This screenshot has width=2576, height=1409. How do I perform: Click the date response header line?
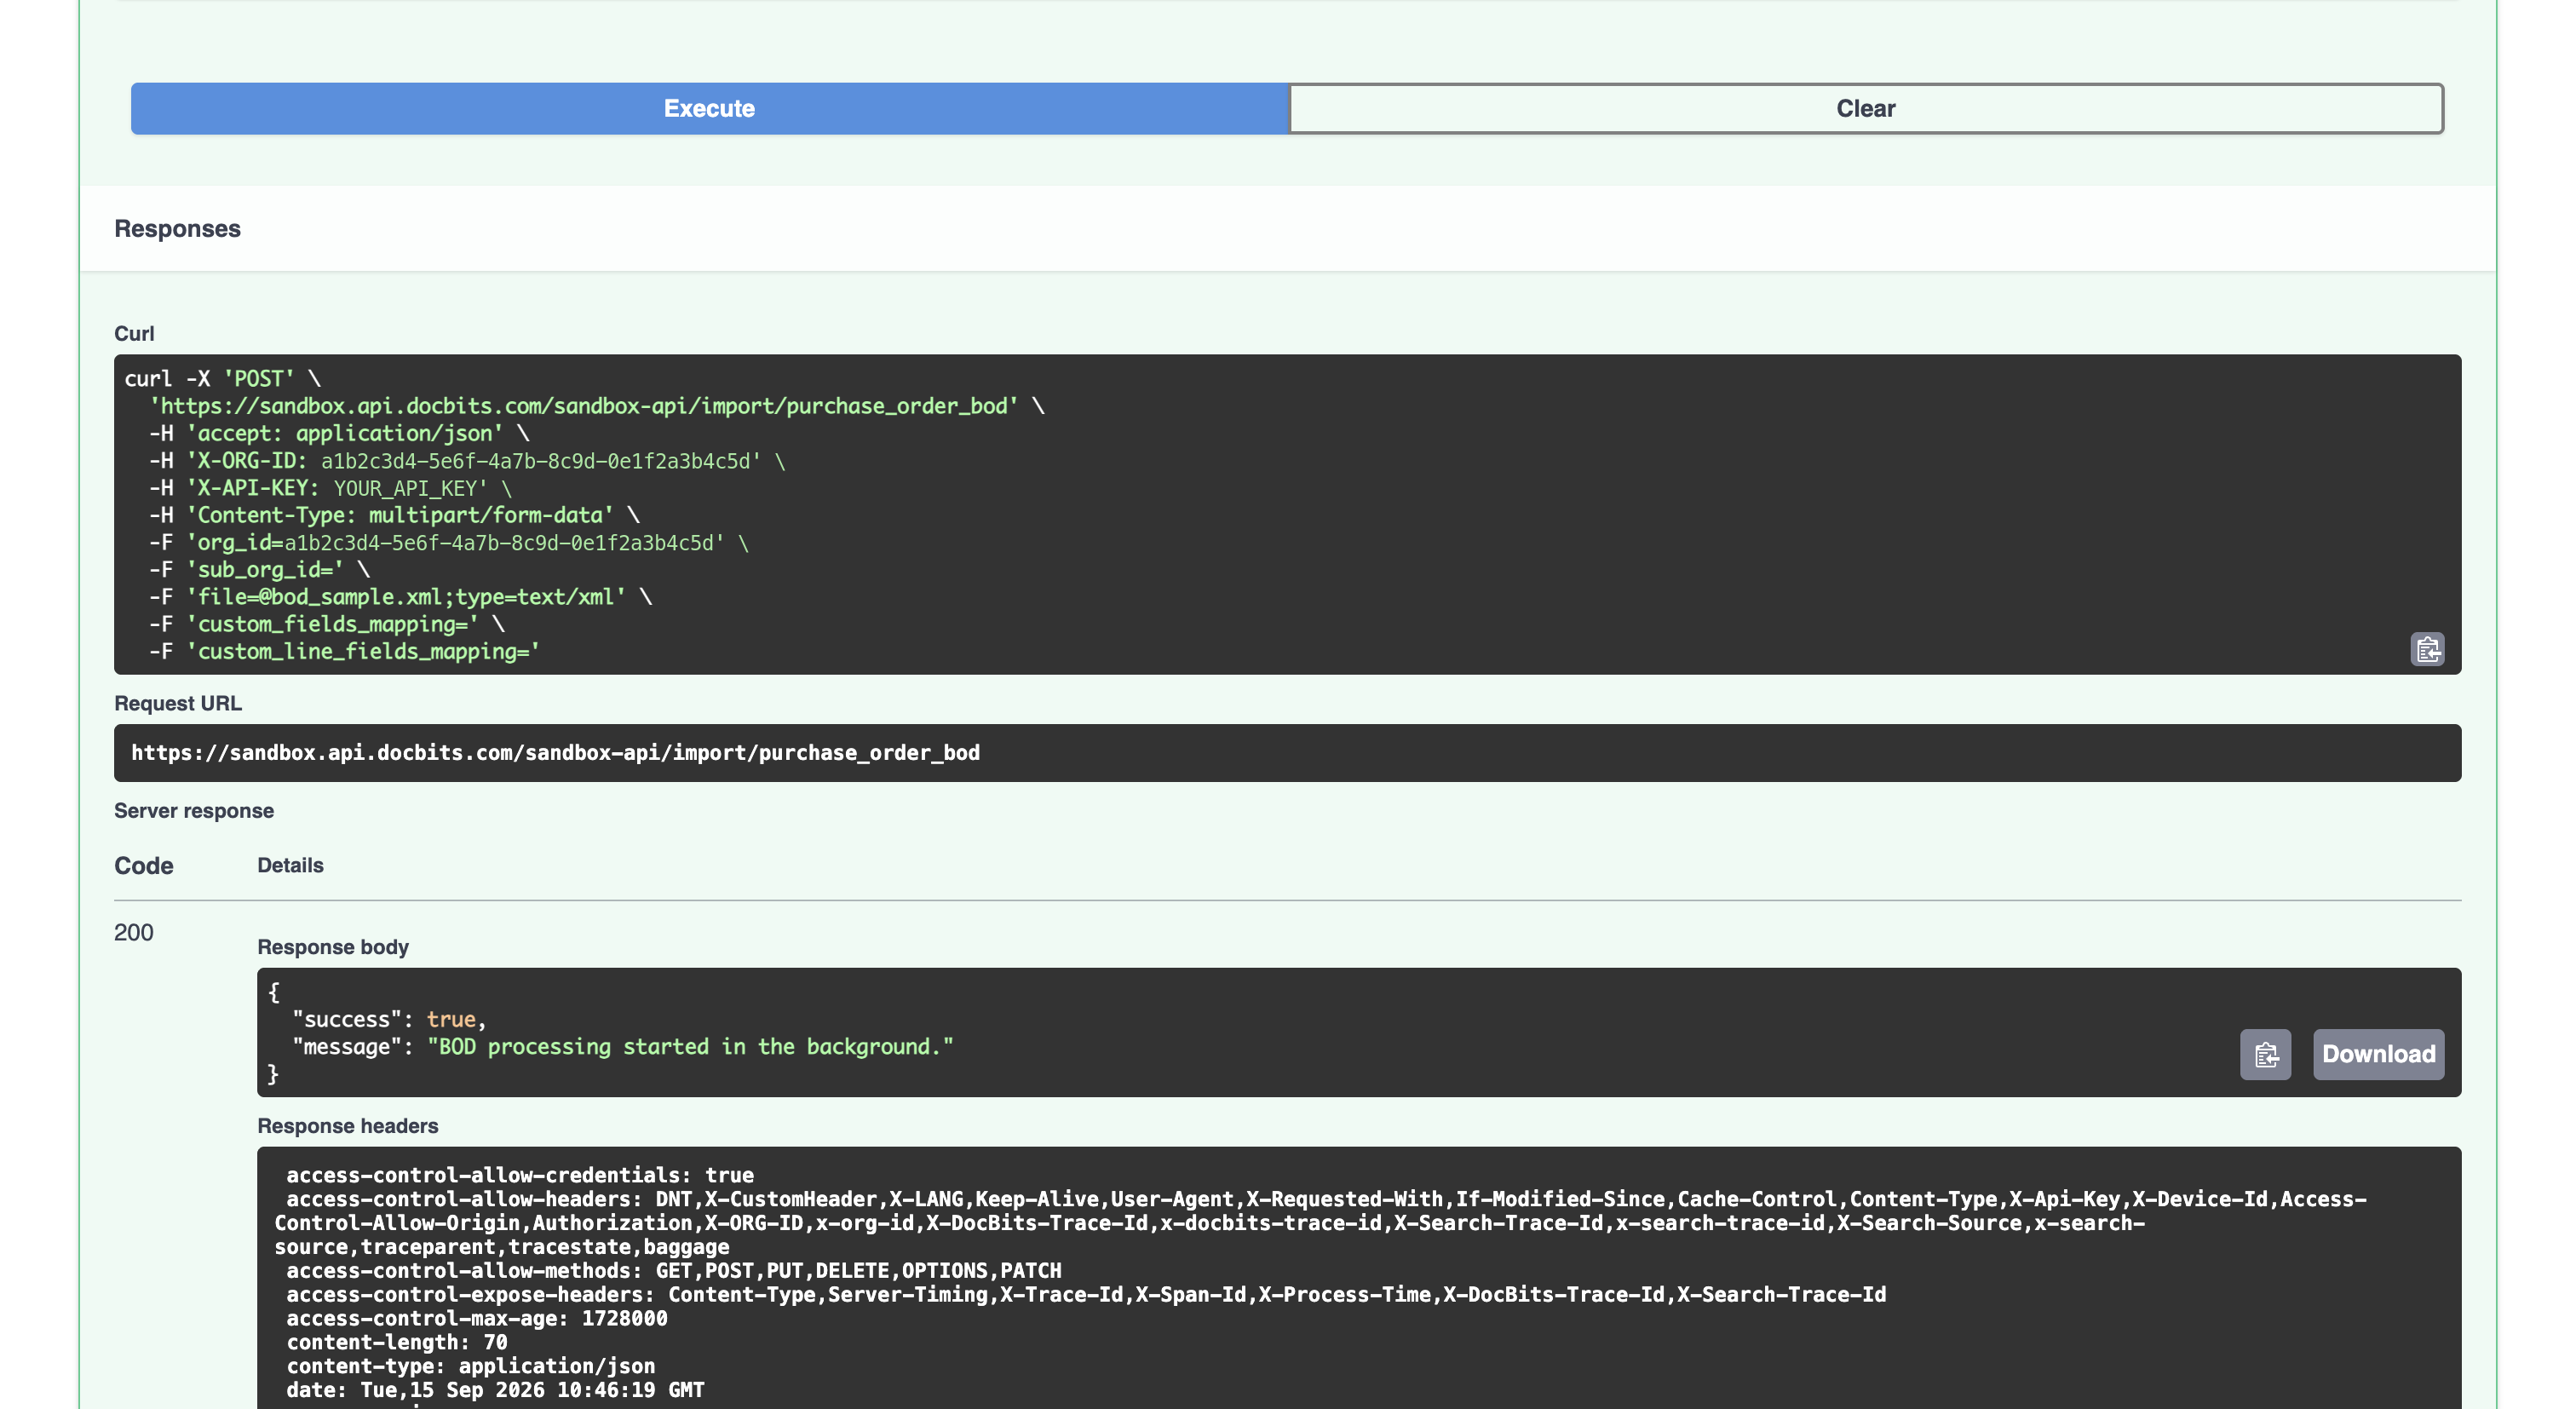[495, 1390]
